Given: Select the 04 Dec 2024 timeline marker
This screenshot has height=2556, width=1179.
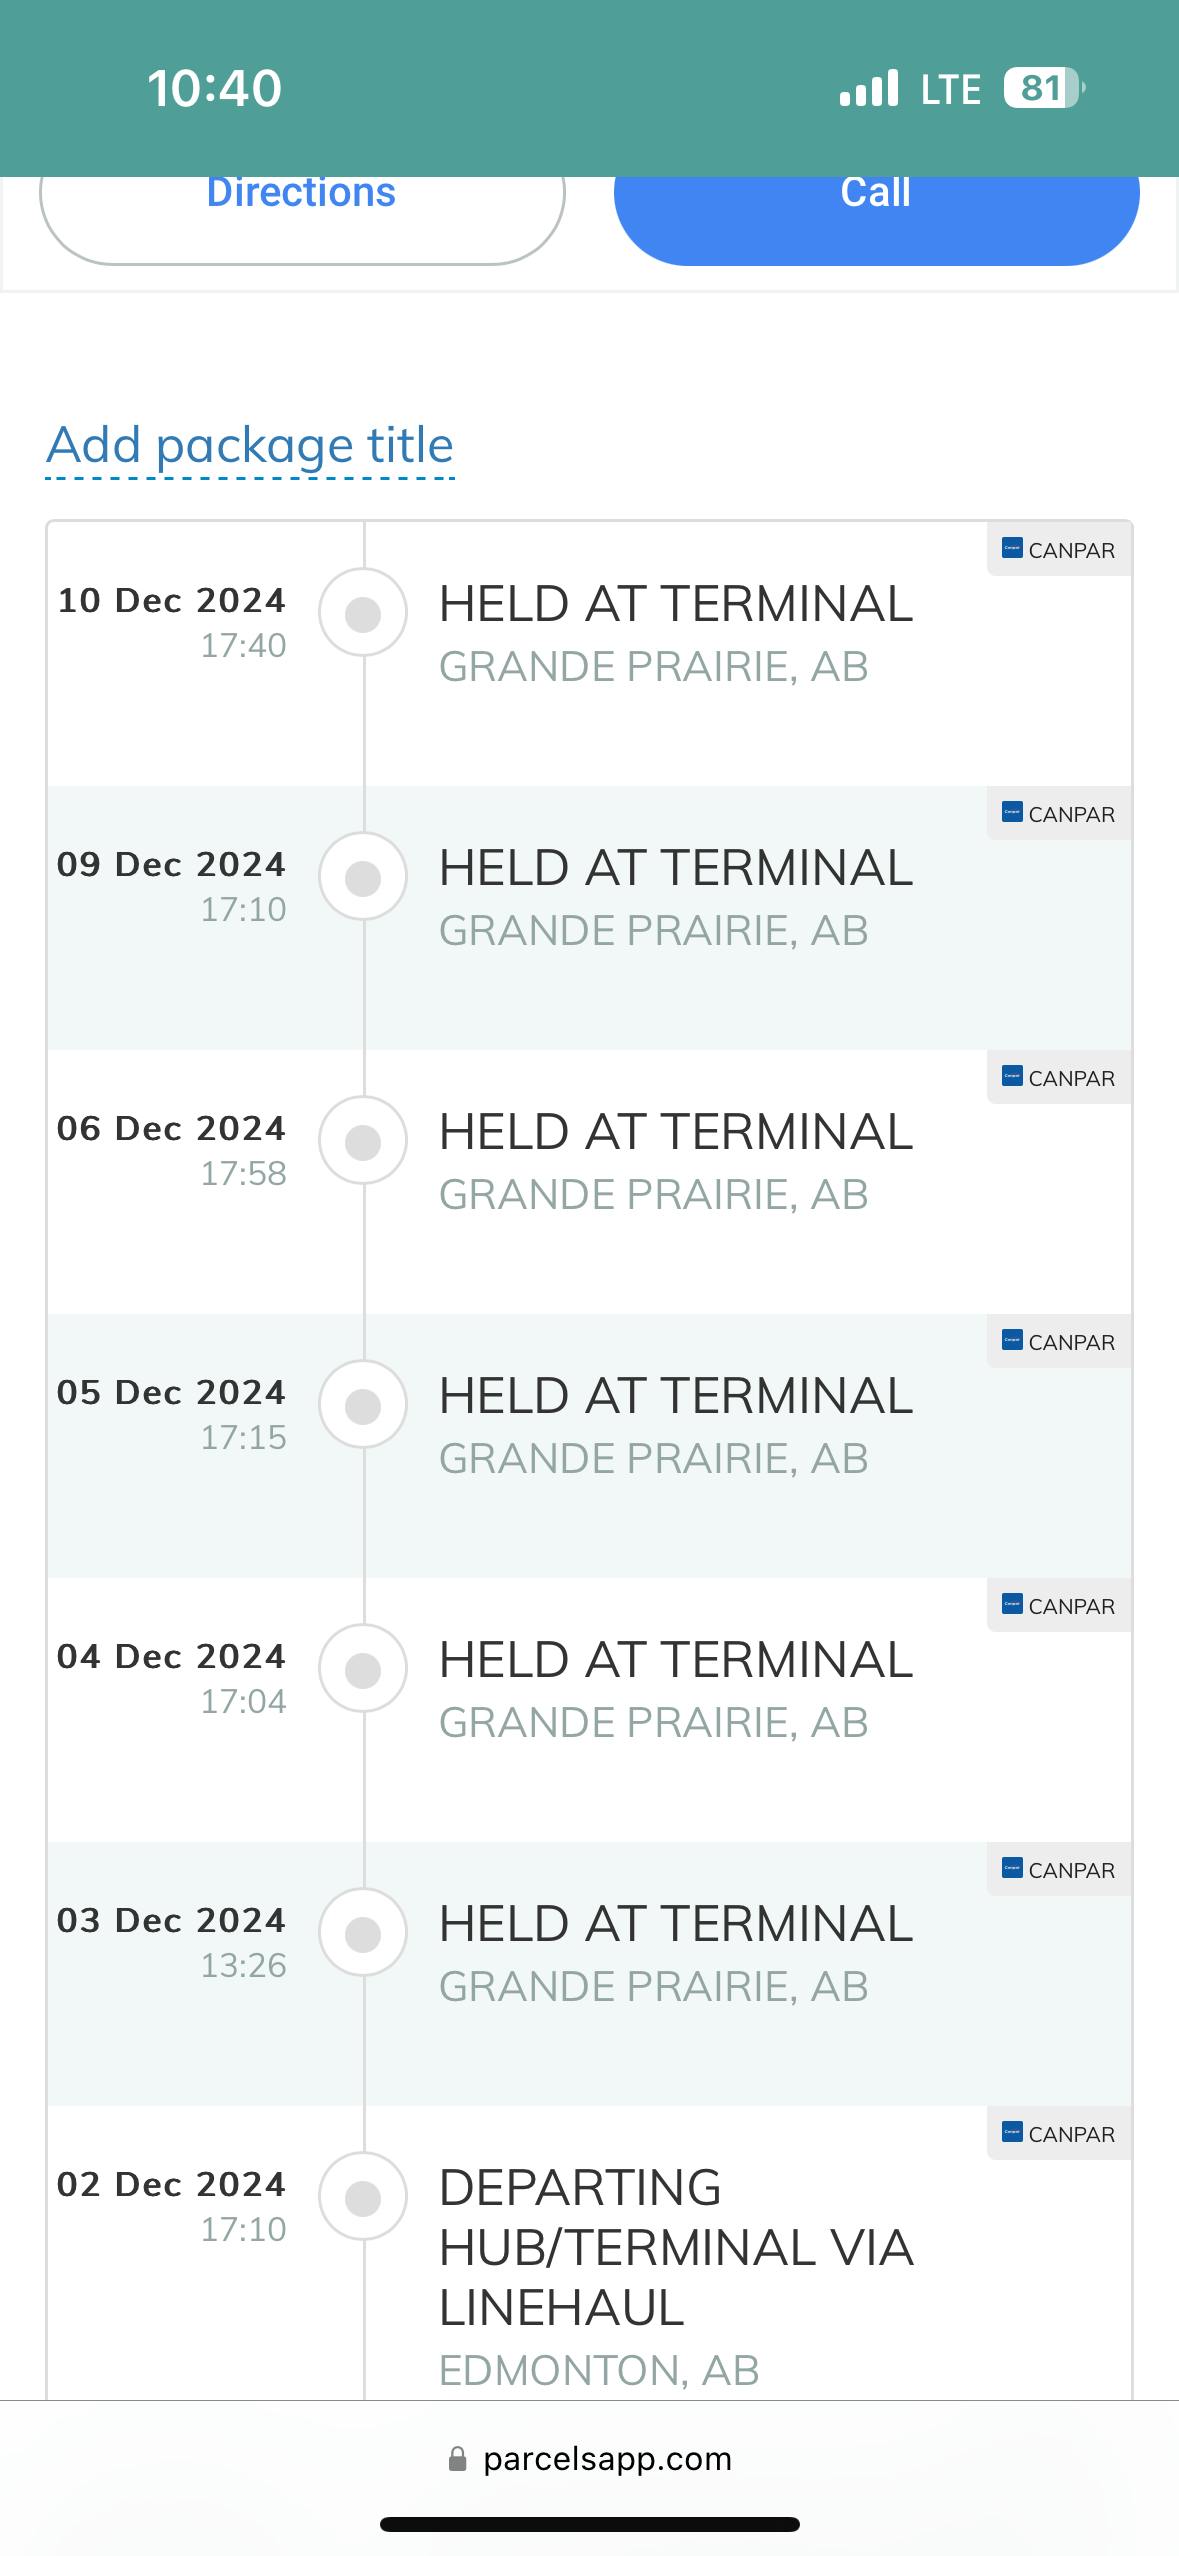Looking at the screenshot, I should [363, 1669].
